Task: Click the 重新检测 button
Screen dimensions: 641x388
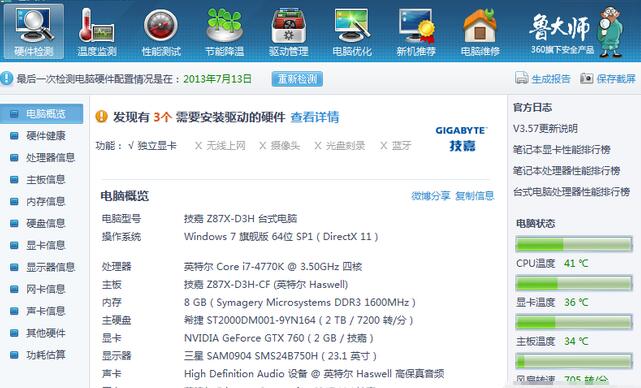Action: pos(297,79)
